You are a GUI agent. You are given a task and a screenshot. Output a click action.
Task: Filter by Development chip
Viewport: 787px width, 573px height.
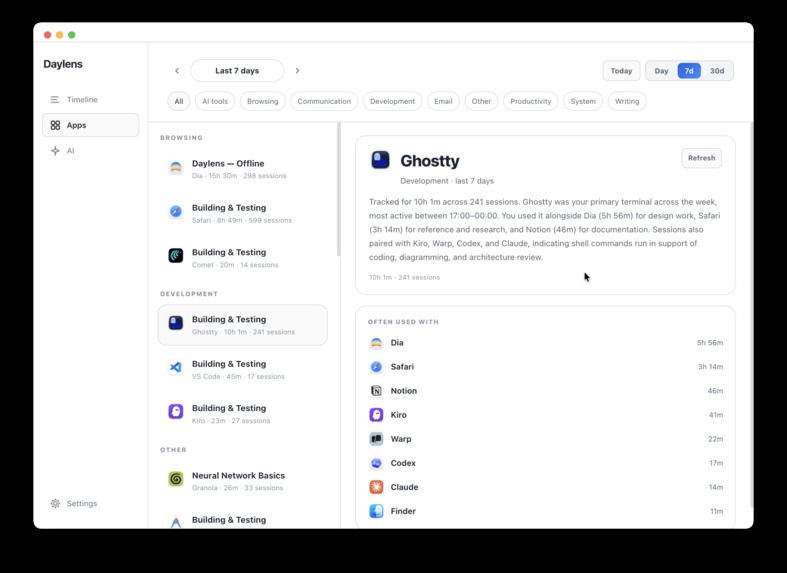coord(392,101)
